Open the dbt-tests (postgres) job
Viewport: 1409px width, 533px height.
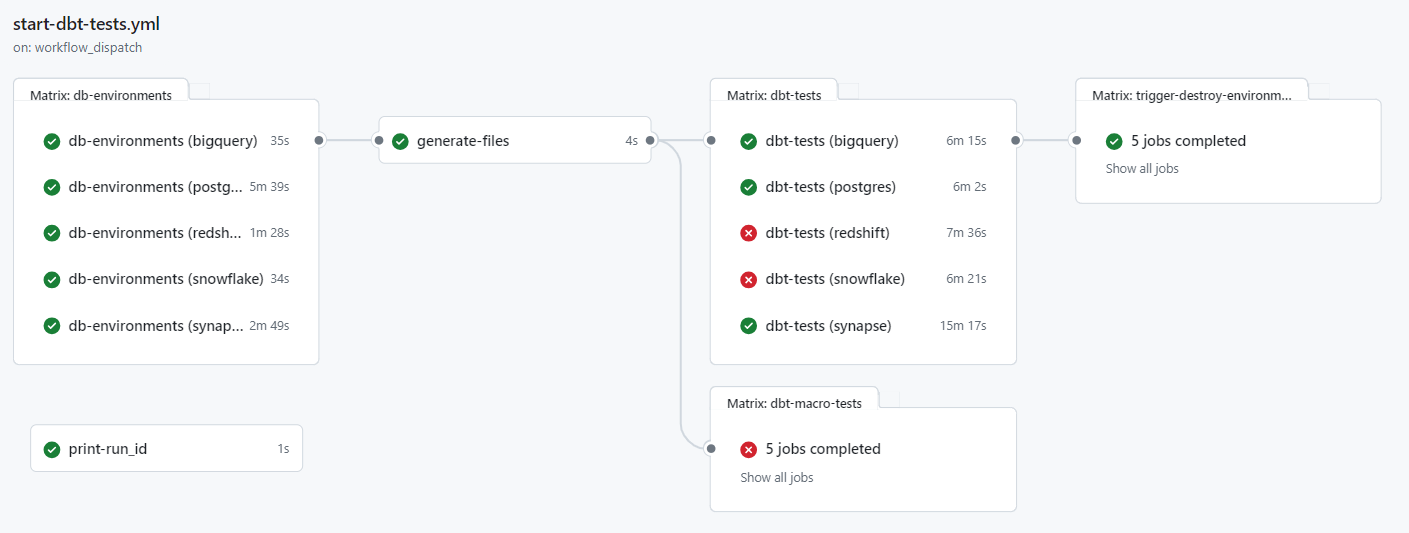click(x=830, y=187)
